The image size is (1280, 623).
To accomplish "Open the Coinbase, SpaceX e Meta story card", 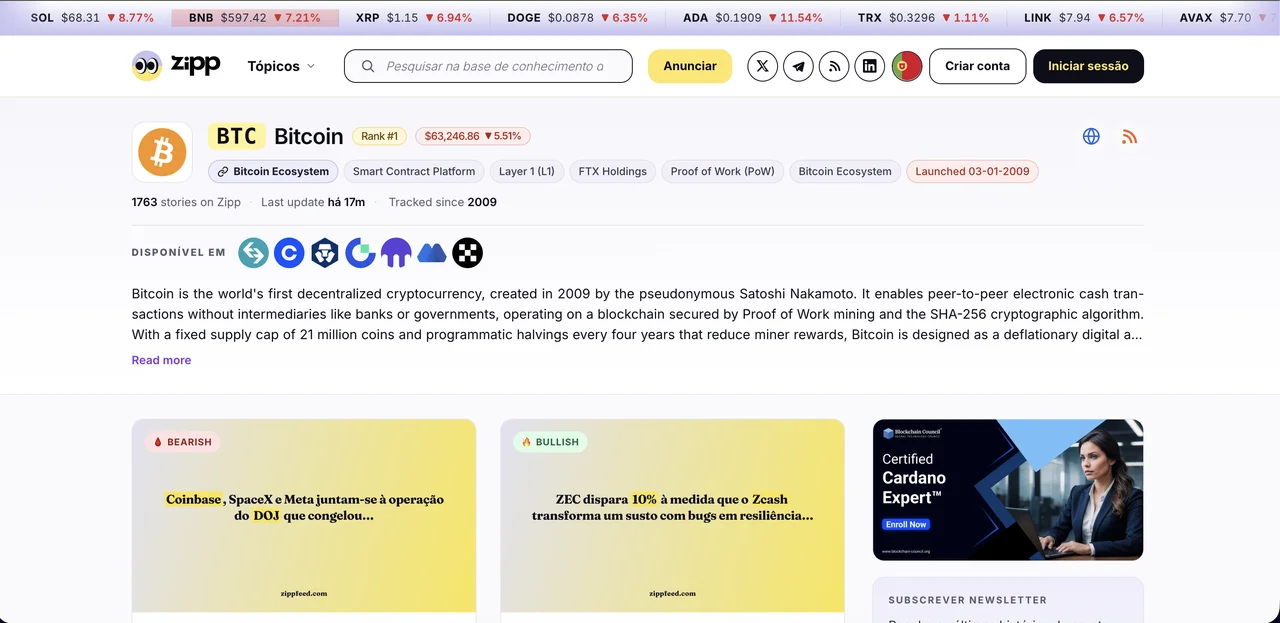I will (304, 516).
